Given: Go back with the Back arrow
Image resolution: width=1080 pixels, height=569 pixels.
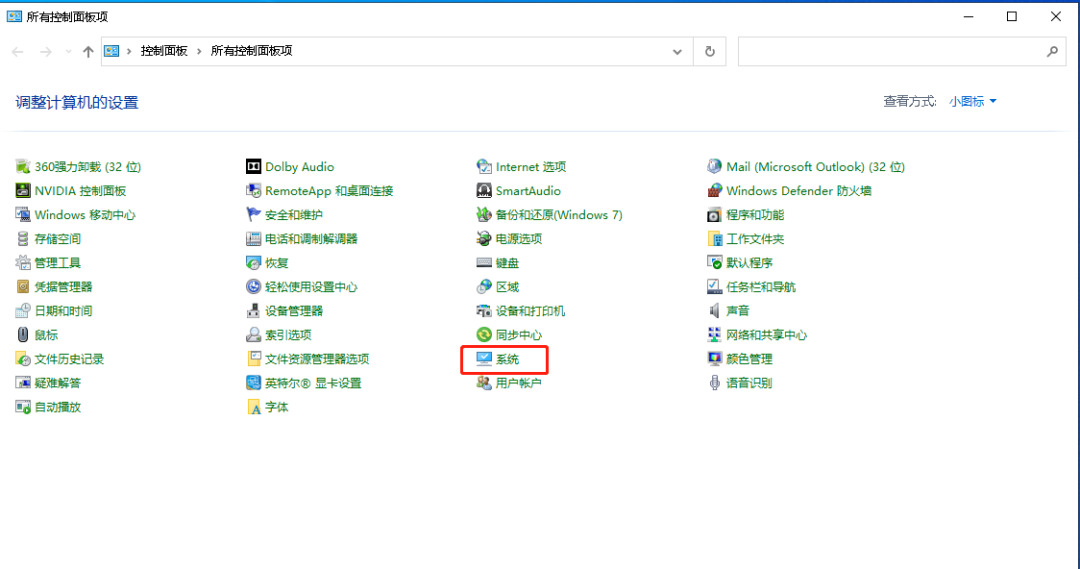Looking at the screenshot, I should 18,52.
